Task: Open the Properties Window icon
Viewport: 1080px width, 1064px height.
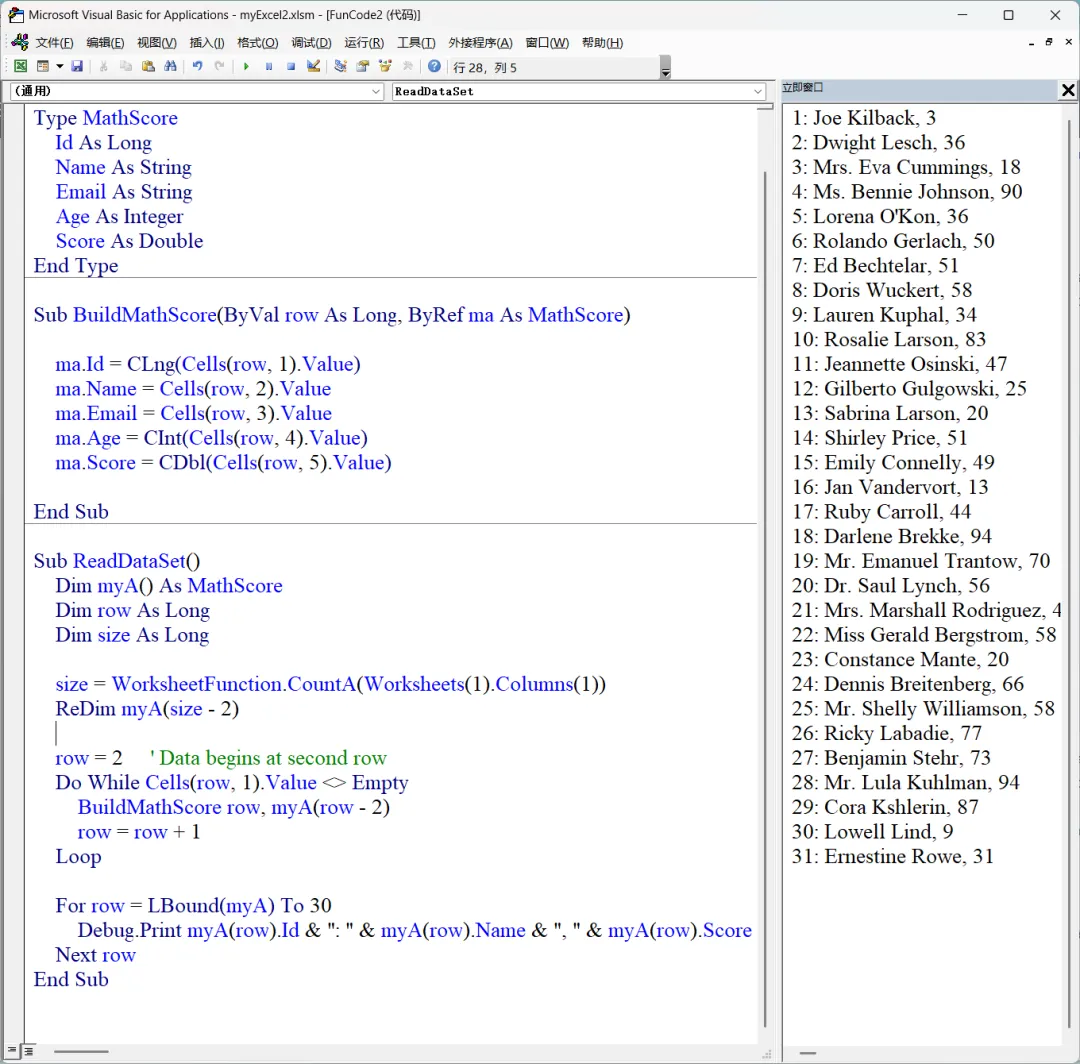Action: [363, 66]
